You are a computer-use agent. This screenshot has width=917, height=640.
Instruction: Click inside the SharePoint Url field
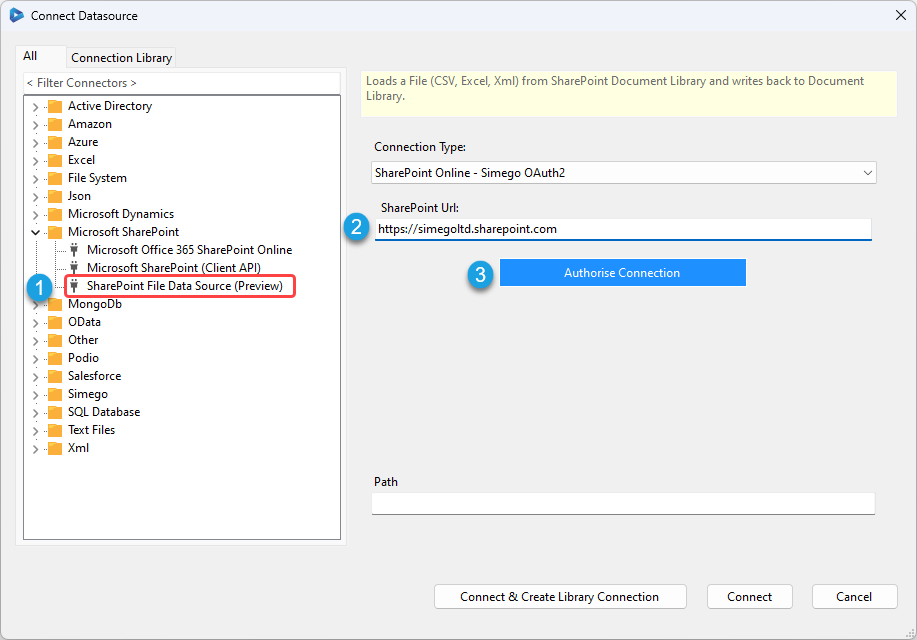622,228
